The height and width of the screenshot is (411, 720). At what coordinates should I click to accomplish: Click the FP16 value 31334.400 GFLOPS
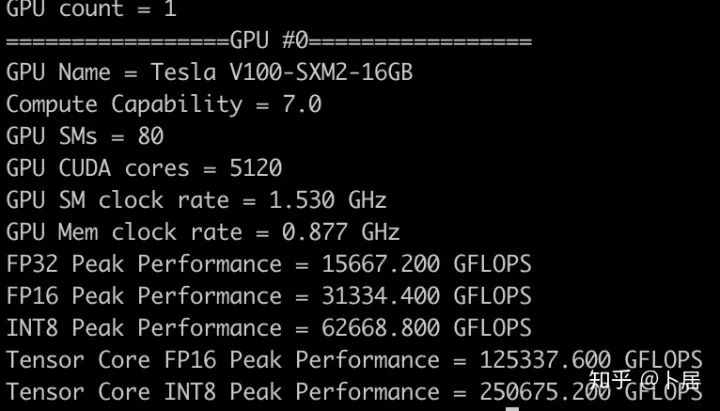(x=427, y=296)
